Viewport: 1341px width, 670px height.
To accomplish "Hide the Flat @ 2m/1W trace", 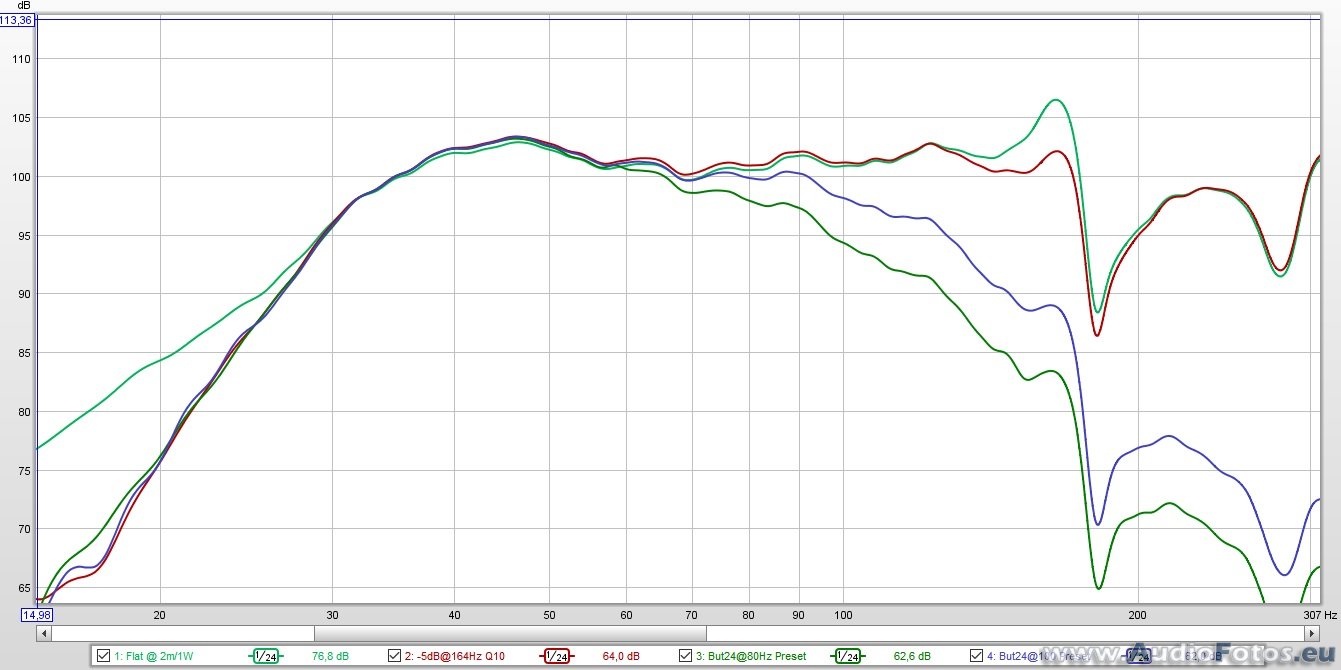I will (104, 656).
